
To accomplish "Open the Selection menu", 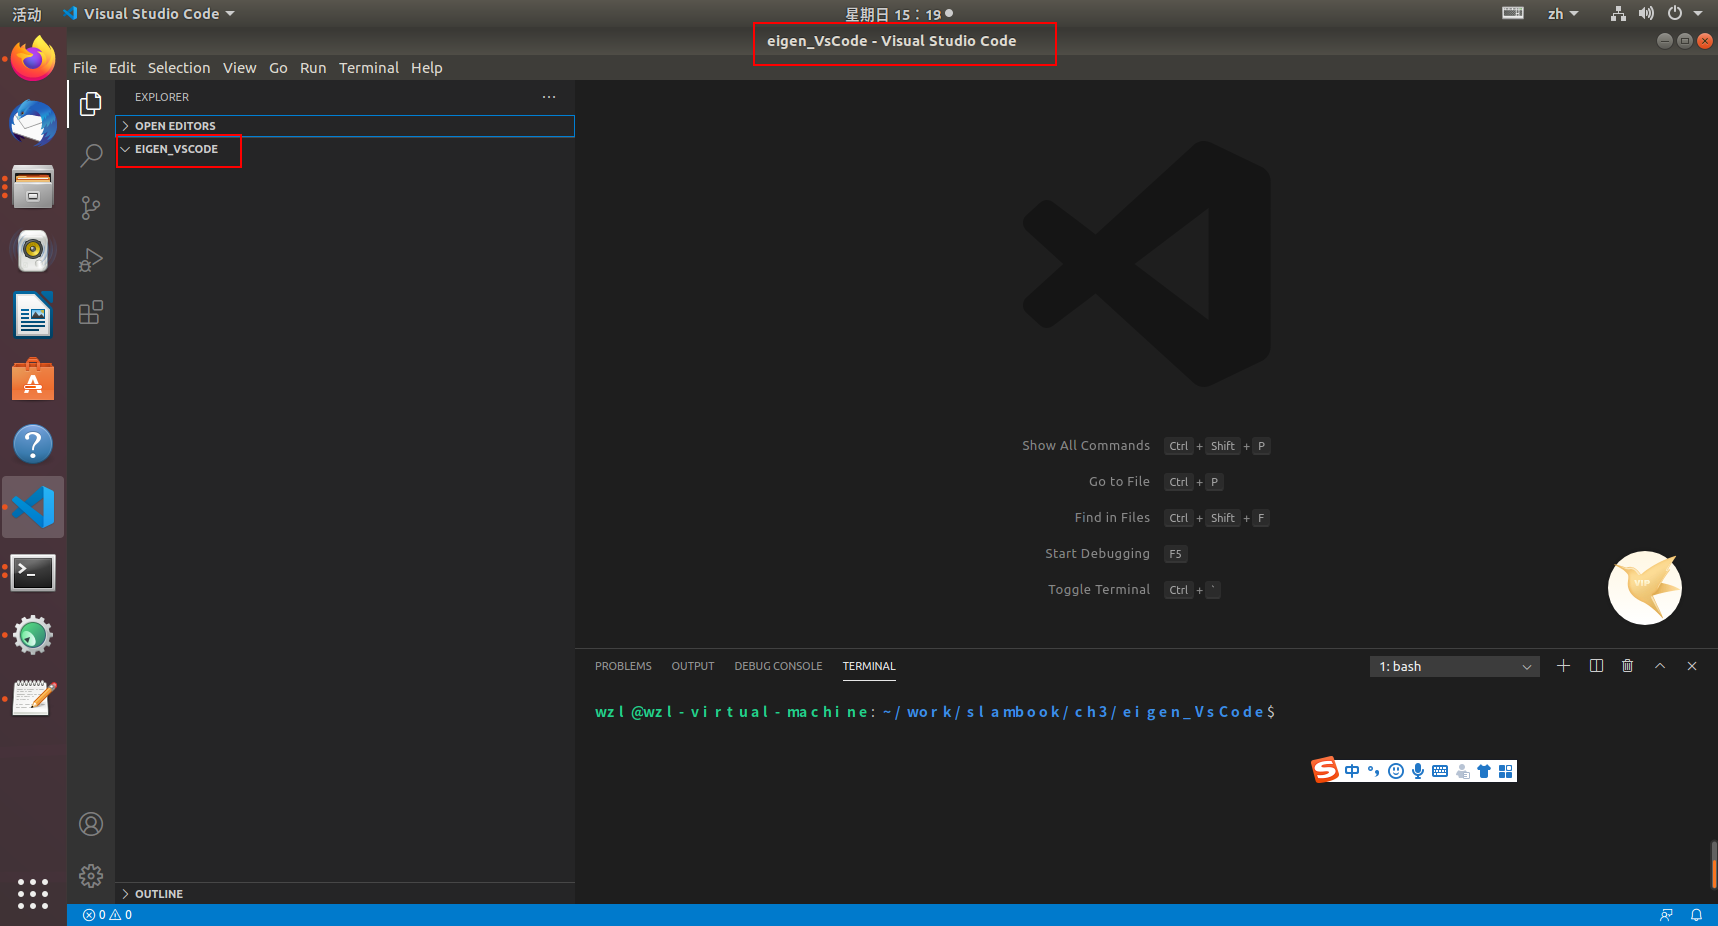I will click(179, 68).
